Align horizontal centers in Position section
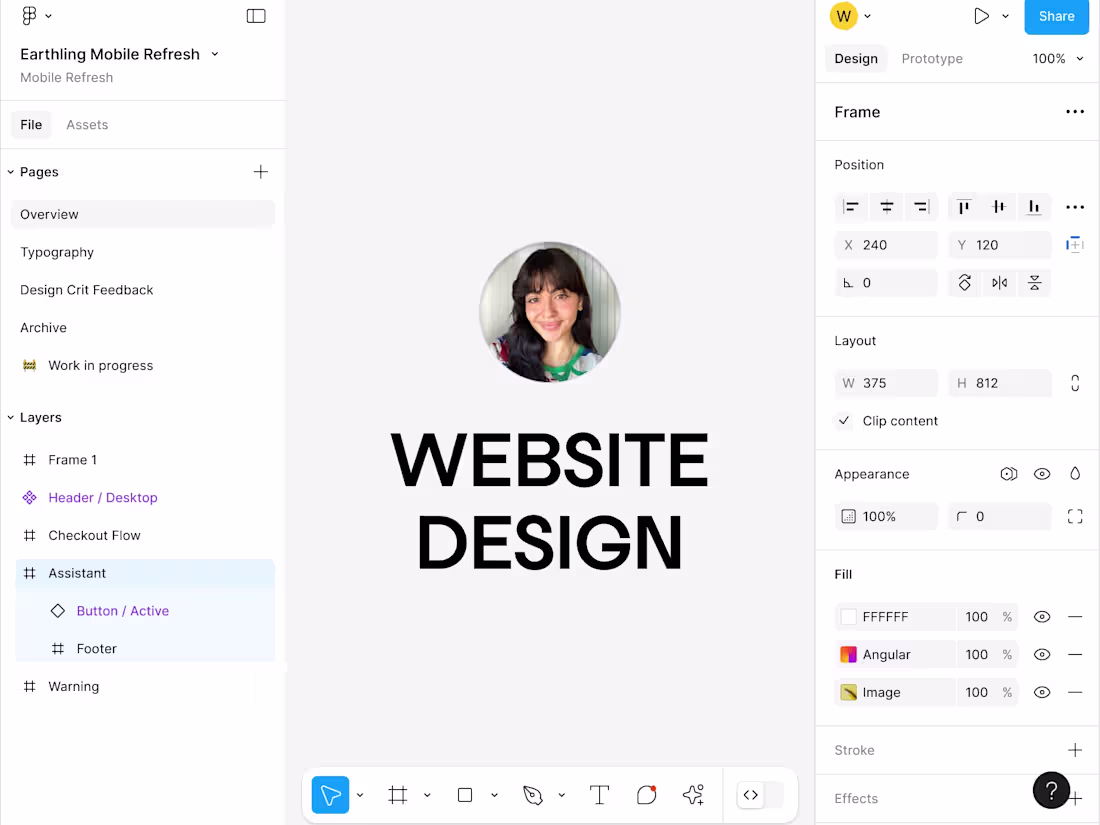The width and height of the screenshot is (1100, 825). [886, 206]
